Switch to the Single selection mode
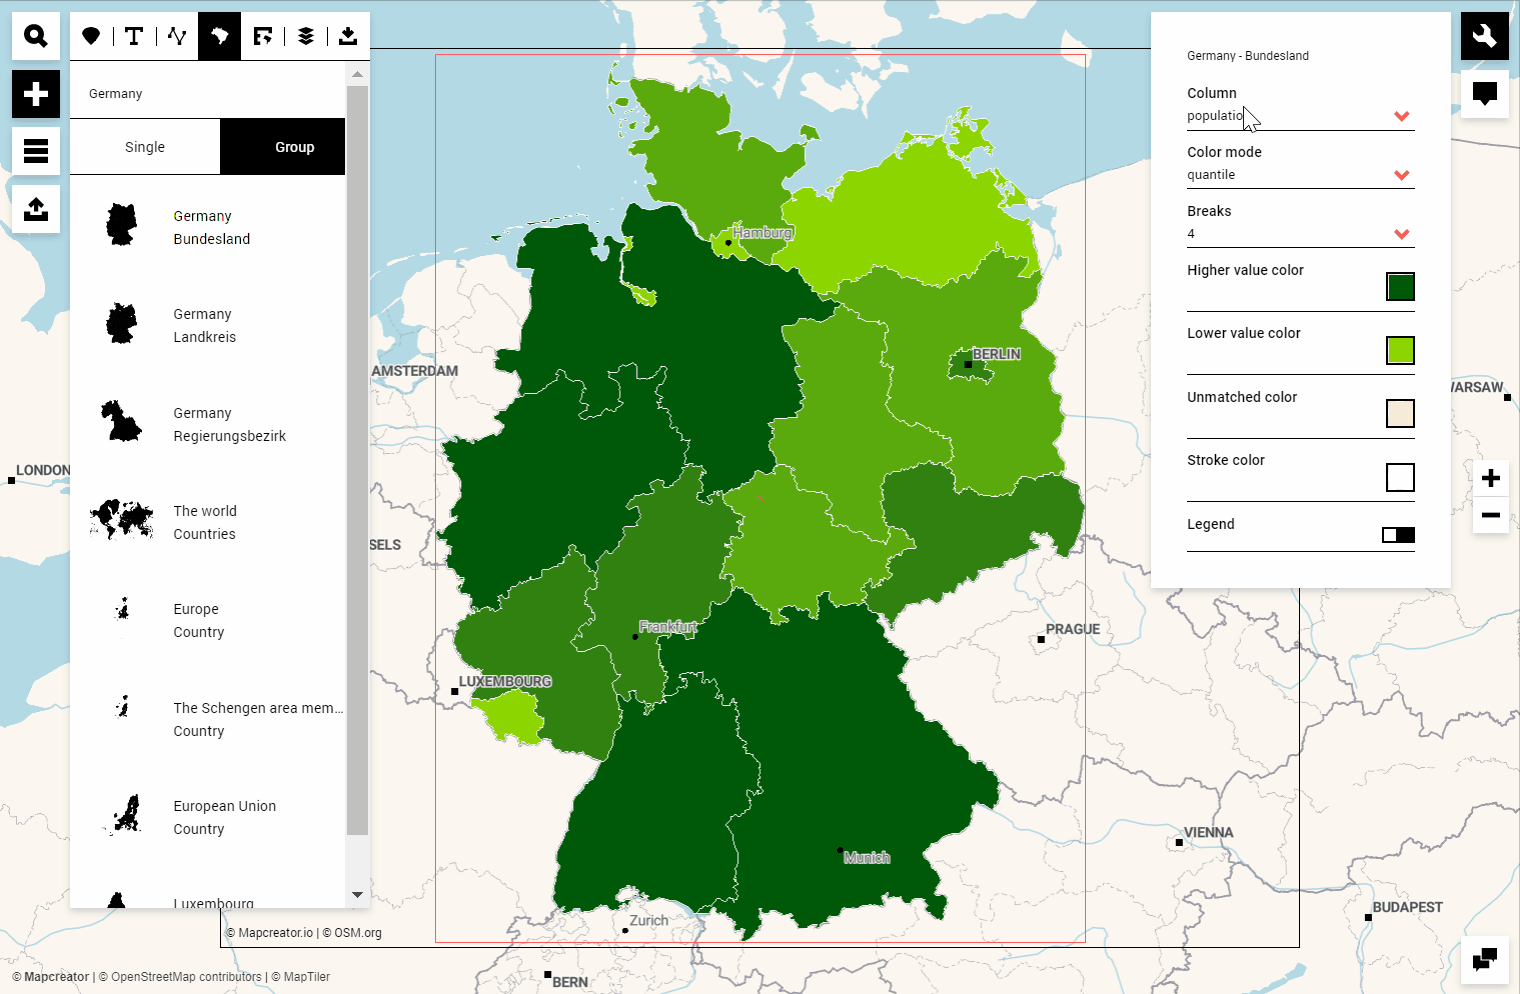This screenshot has height=994, width=1520. coord(144,146)
